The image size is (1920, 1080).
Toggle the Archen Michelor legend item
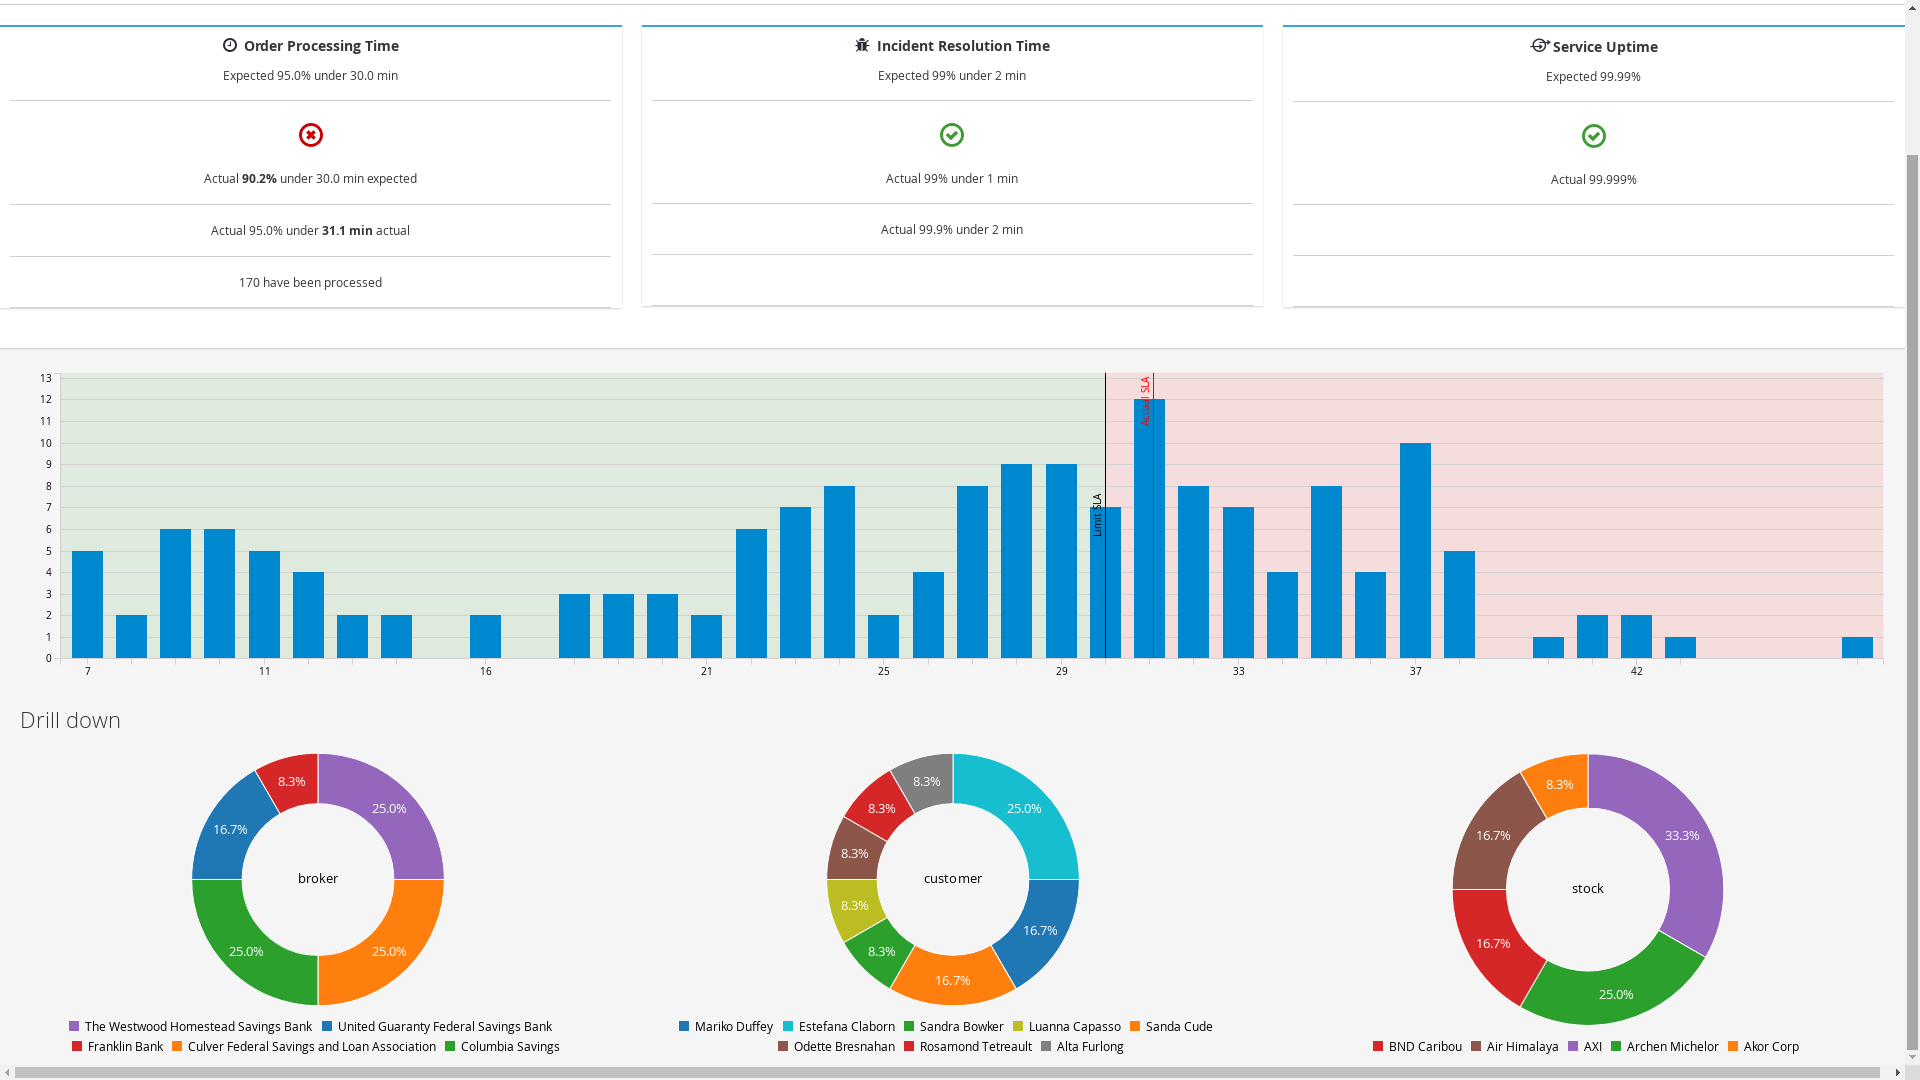pos(1671,1047)
